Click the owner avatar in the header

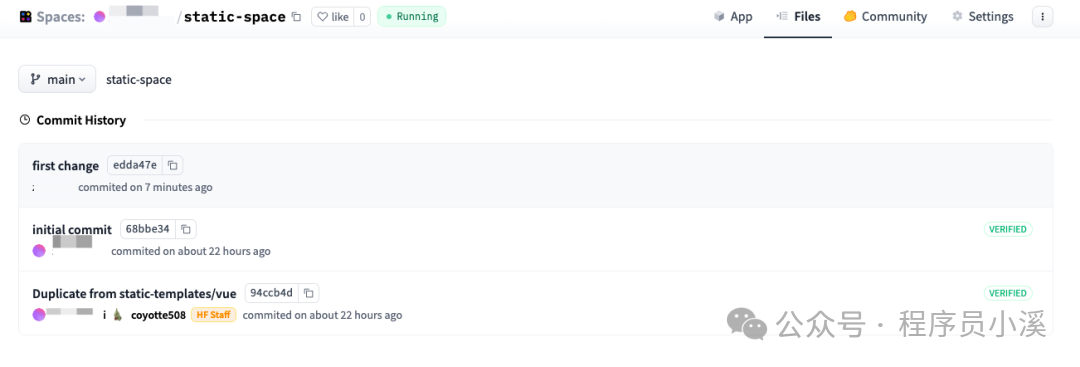(x=100, y=17)
